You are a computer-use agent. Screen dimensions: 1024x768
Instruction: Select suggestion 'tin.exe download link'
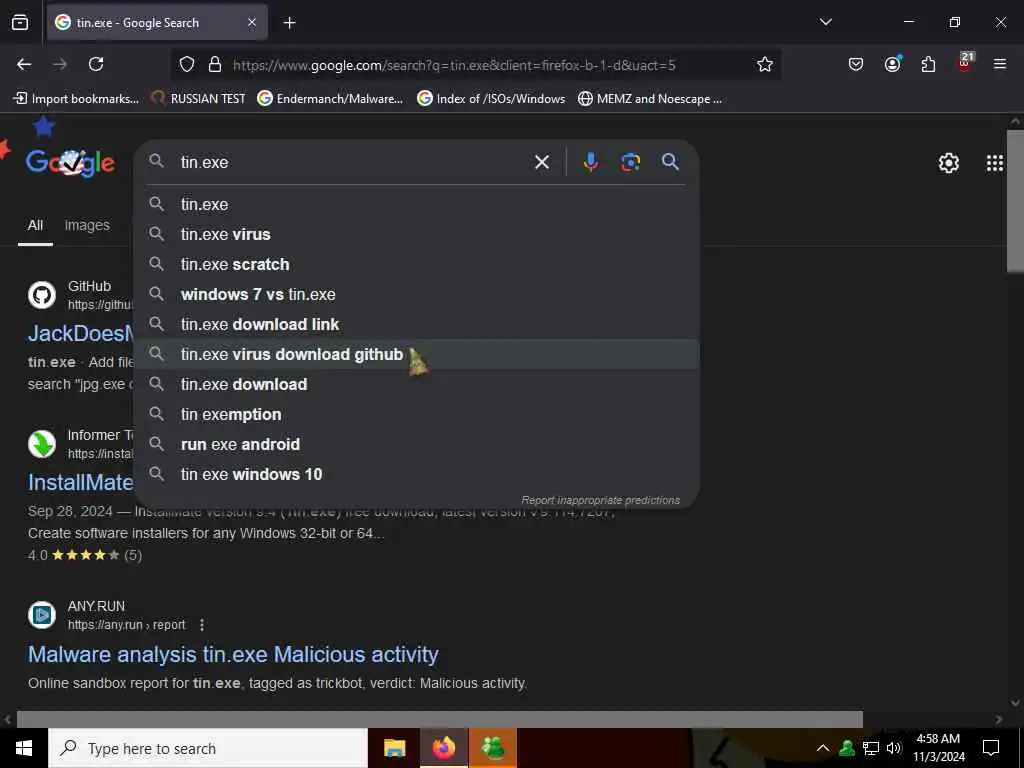coord(417,324)
